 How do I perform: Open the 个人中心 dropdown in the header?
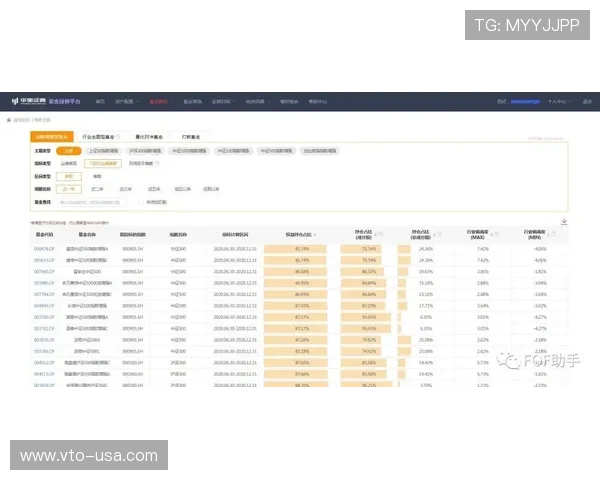point(557,102)
